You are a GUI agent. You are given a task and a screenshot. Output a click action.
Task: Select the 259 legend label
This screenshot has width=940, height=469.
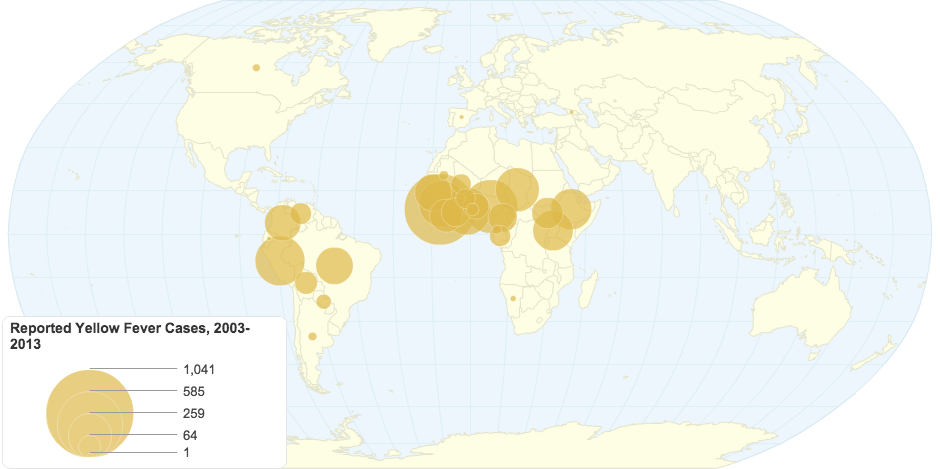tap(194, 413)
